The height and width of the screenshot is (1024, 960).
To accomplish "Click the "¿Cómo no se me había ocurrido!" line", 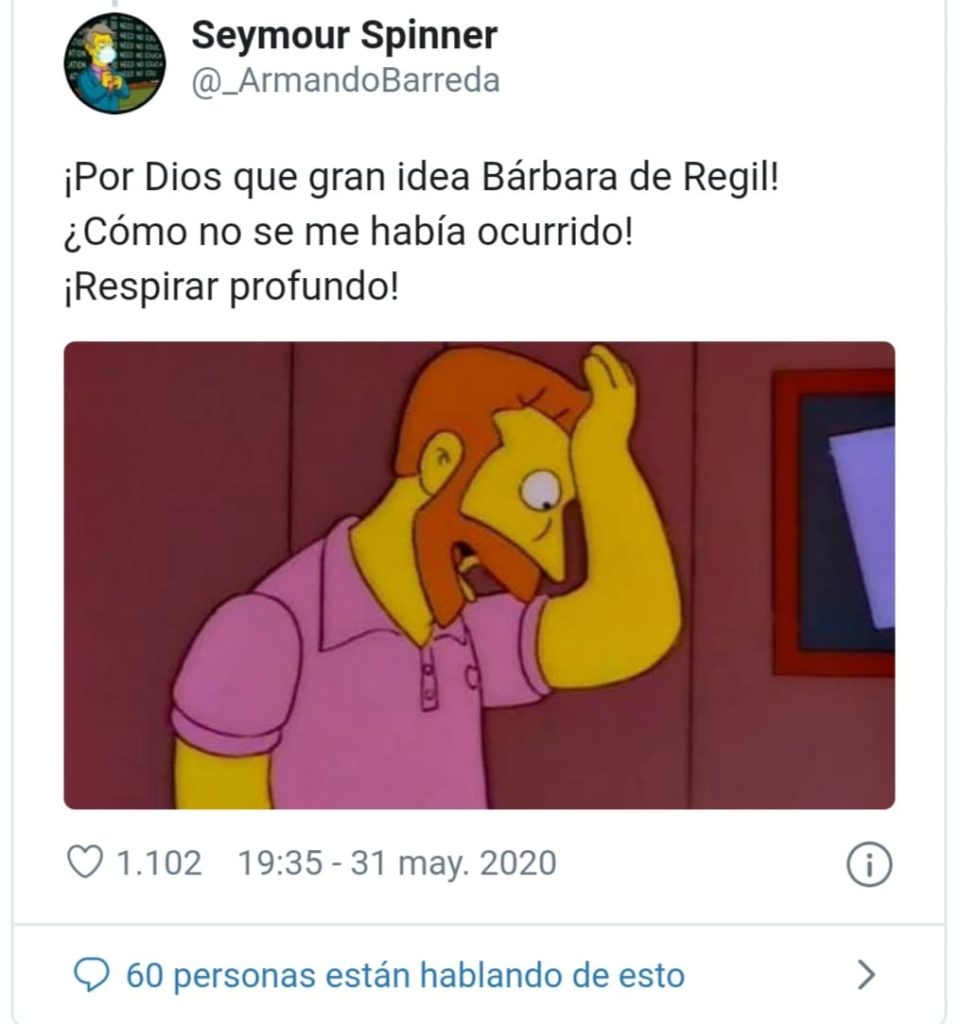I will [x=348, y=232].
